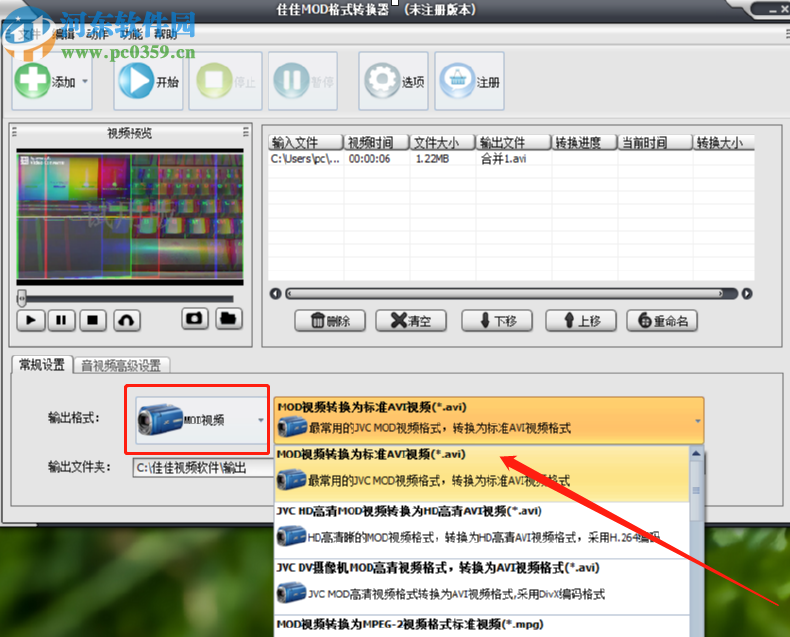This screenshot has width=790, height=637.
Task: Pause the preview video
Action: [x=61, y=320]
